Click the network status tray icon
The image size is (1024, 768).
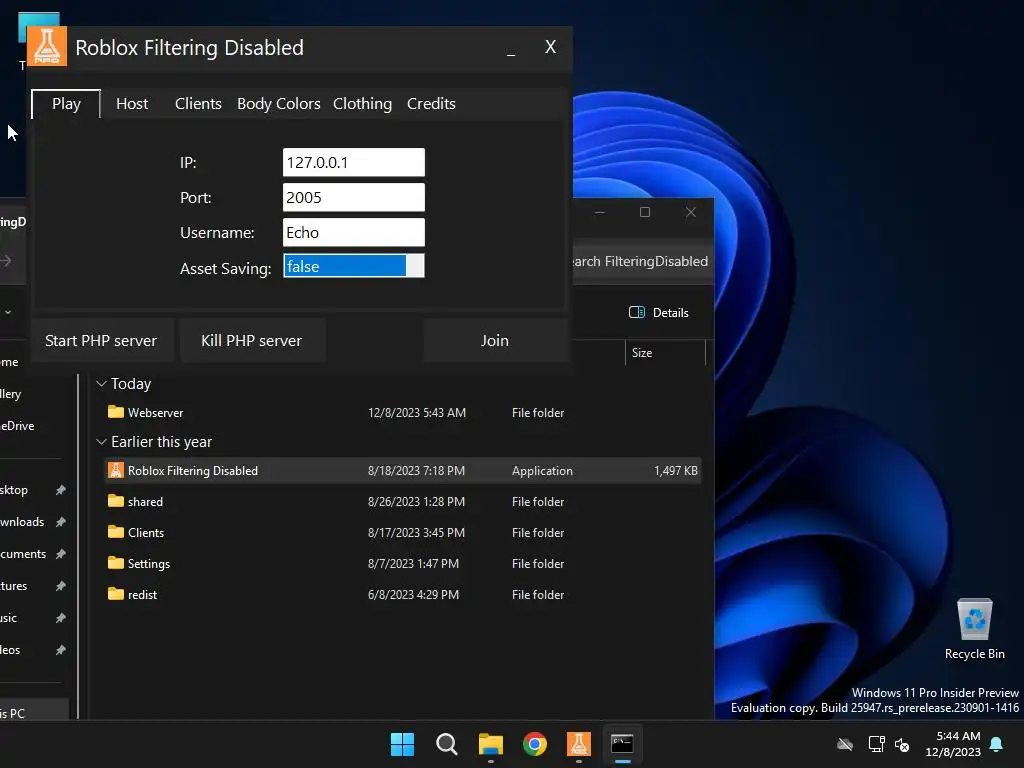pos(876,744)
